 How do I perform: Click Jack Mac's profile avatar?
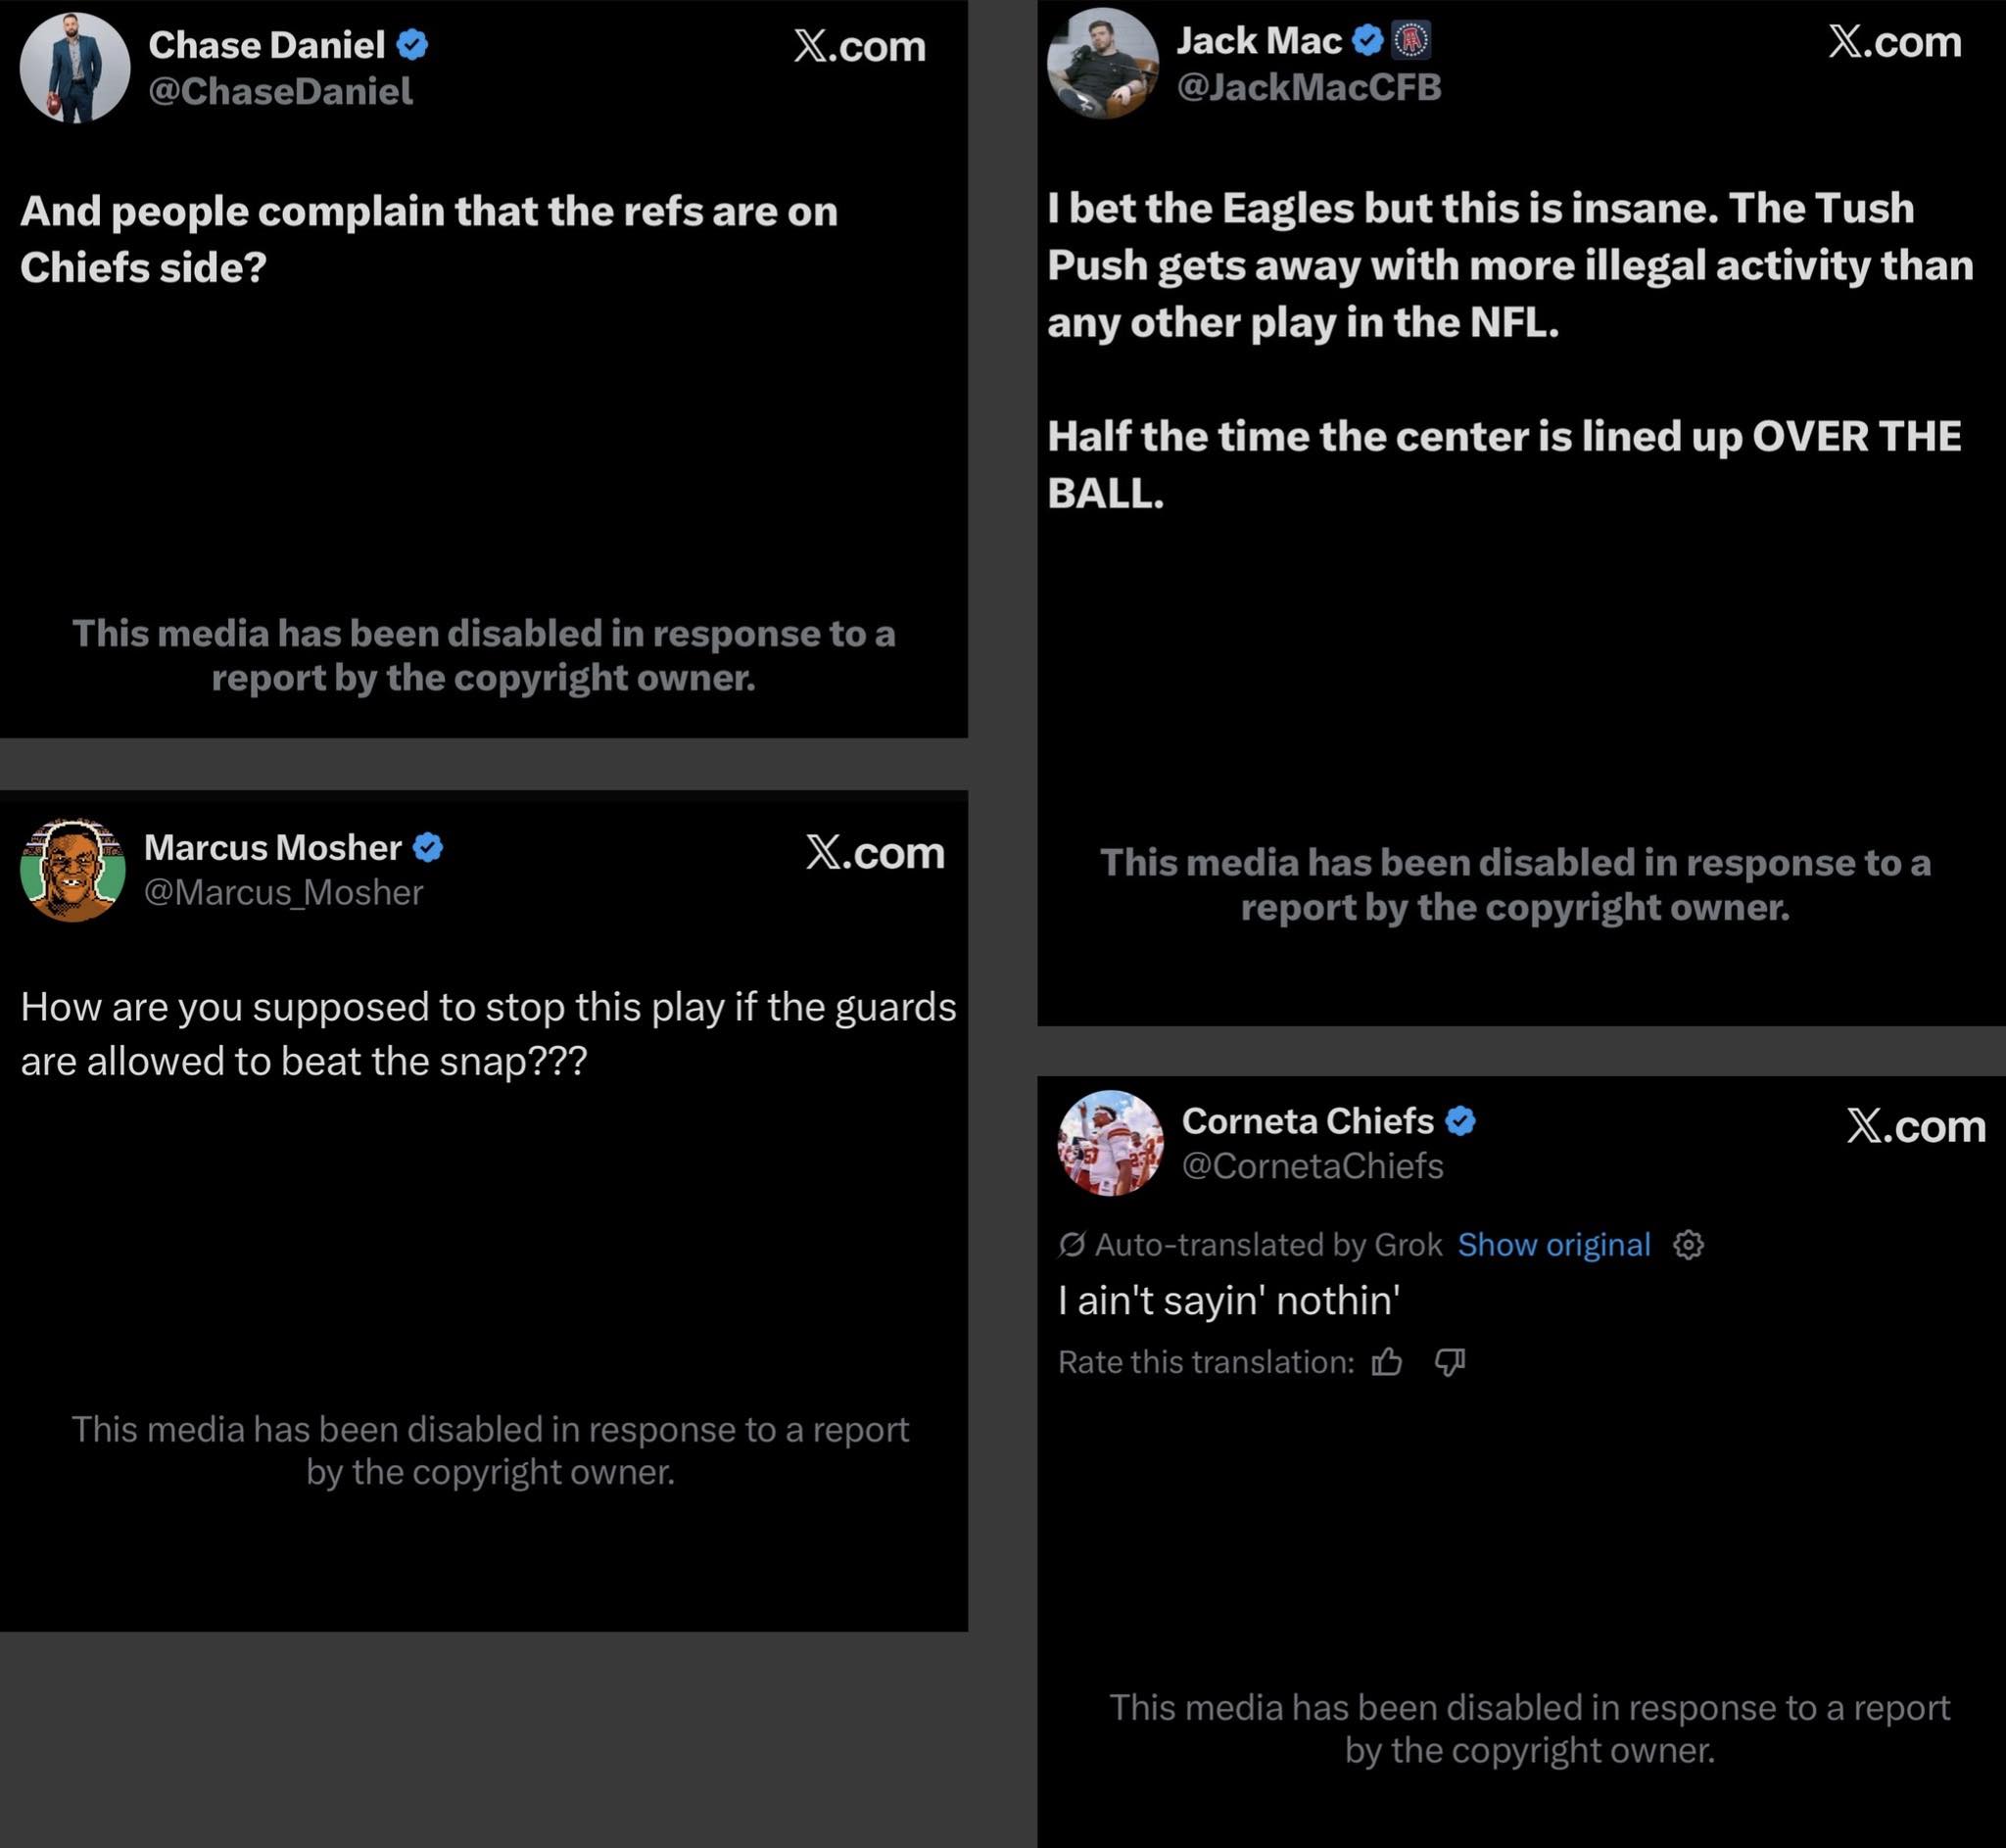(x=1102, y=64)
